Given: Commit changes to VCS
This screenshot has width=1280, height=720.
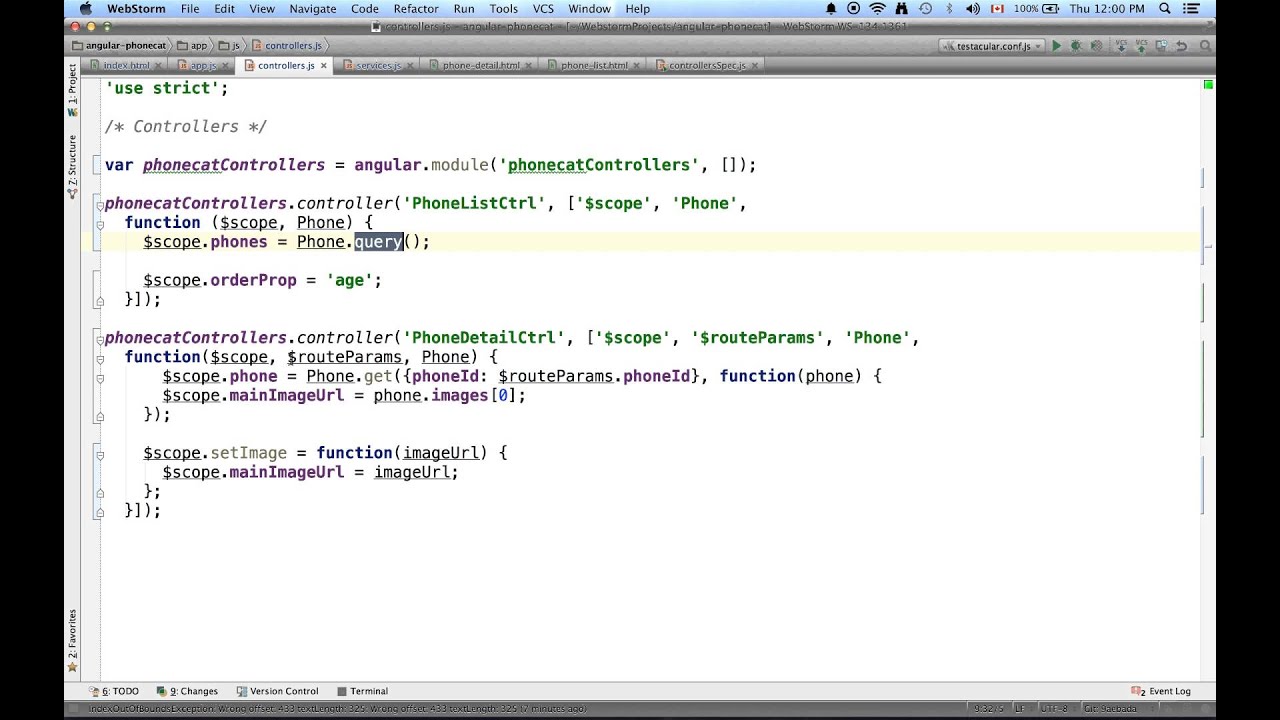Looking at the screenshot, I should point(1142,46).
